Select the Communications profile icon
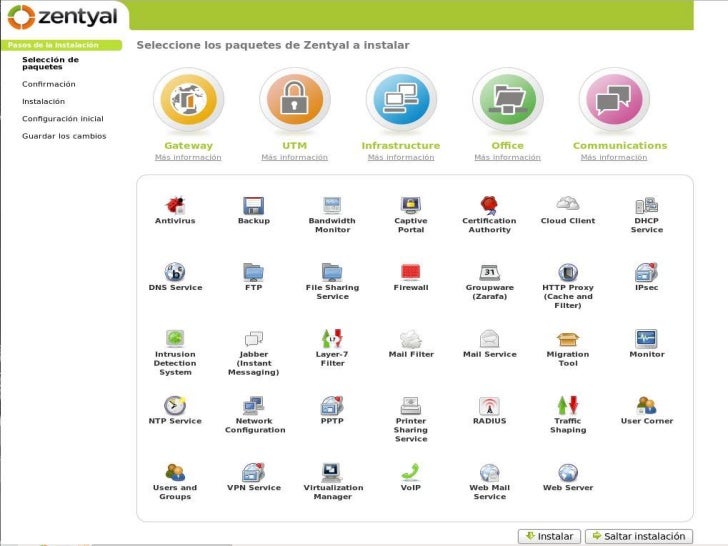 click(614, 99)
